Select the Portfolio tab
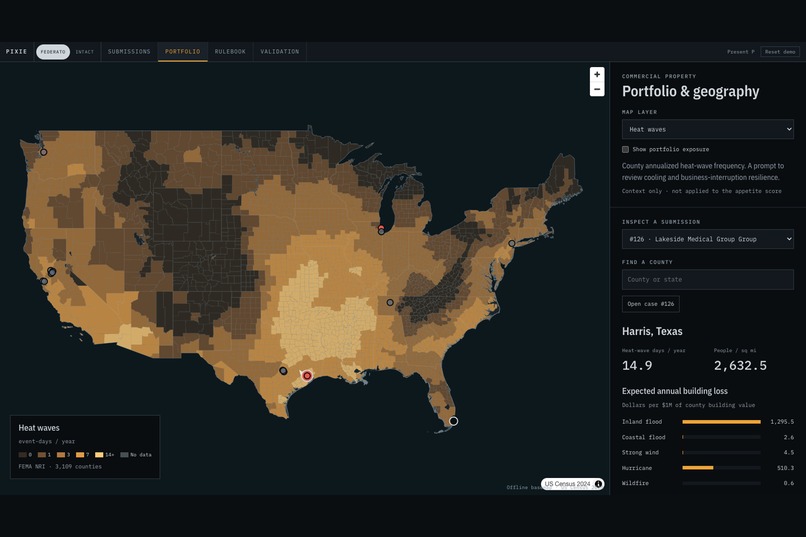Screen dimensions: 806x537 tap(182, 52)
